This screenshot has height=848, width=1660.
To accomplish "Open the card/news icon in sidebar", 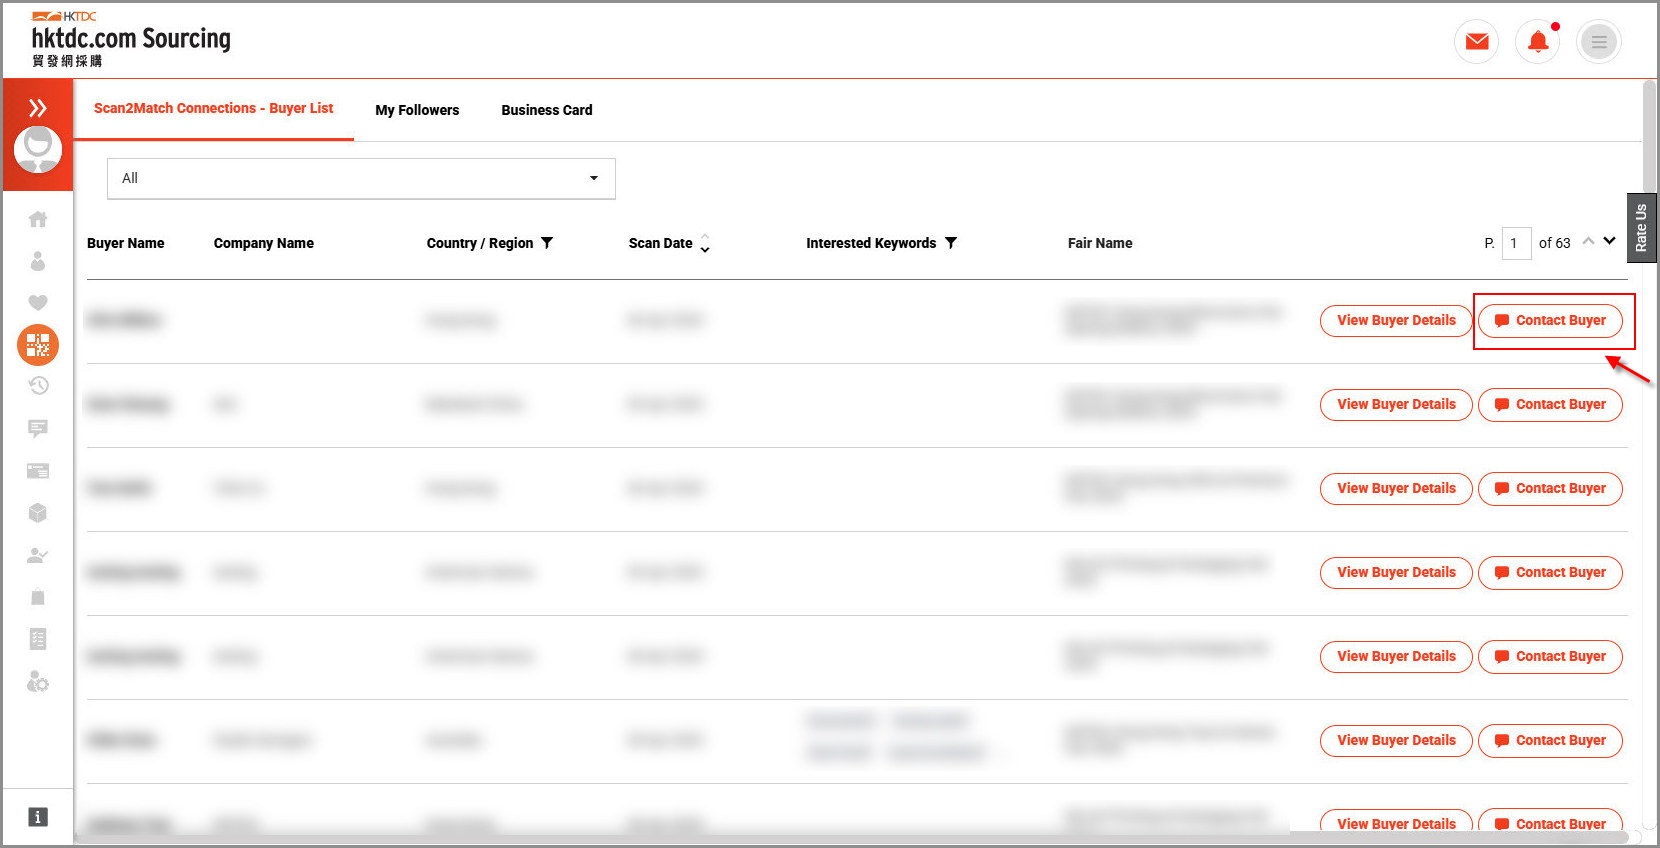I will tap(38, 471).
